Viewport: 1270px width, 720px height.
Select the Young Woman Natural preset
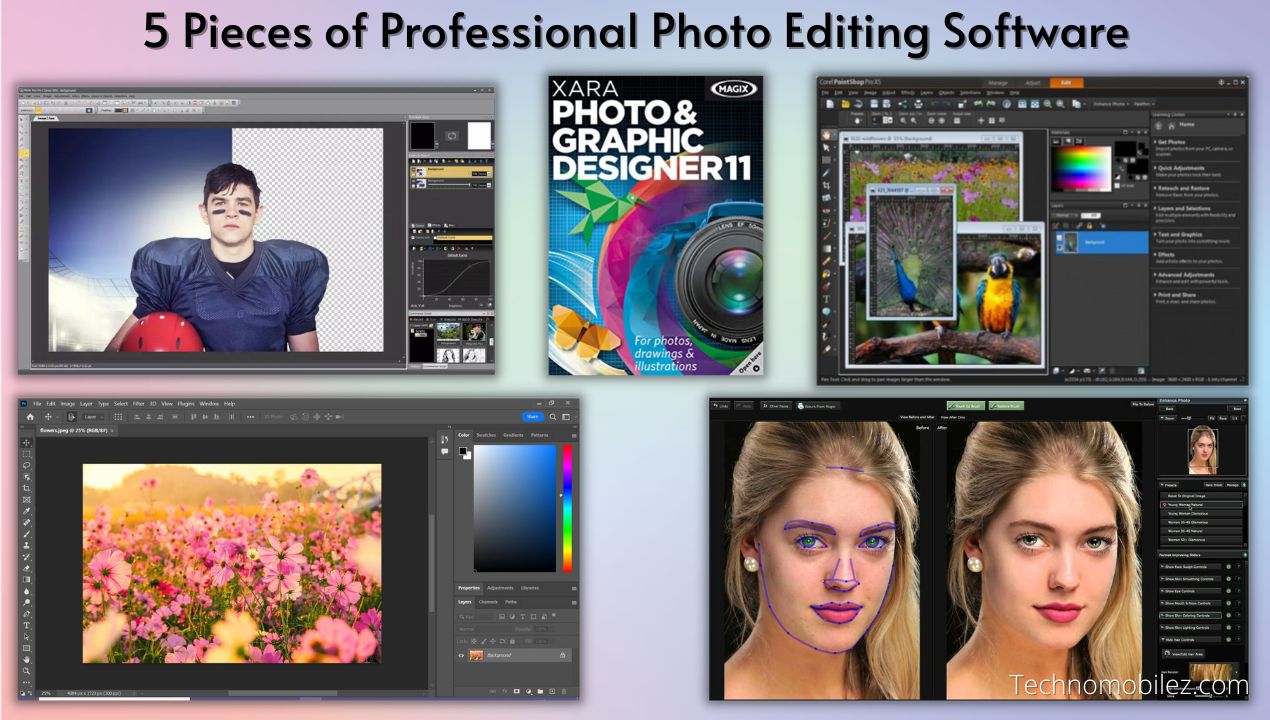[x=1203, y=505]
